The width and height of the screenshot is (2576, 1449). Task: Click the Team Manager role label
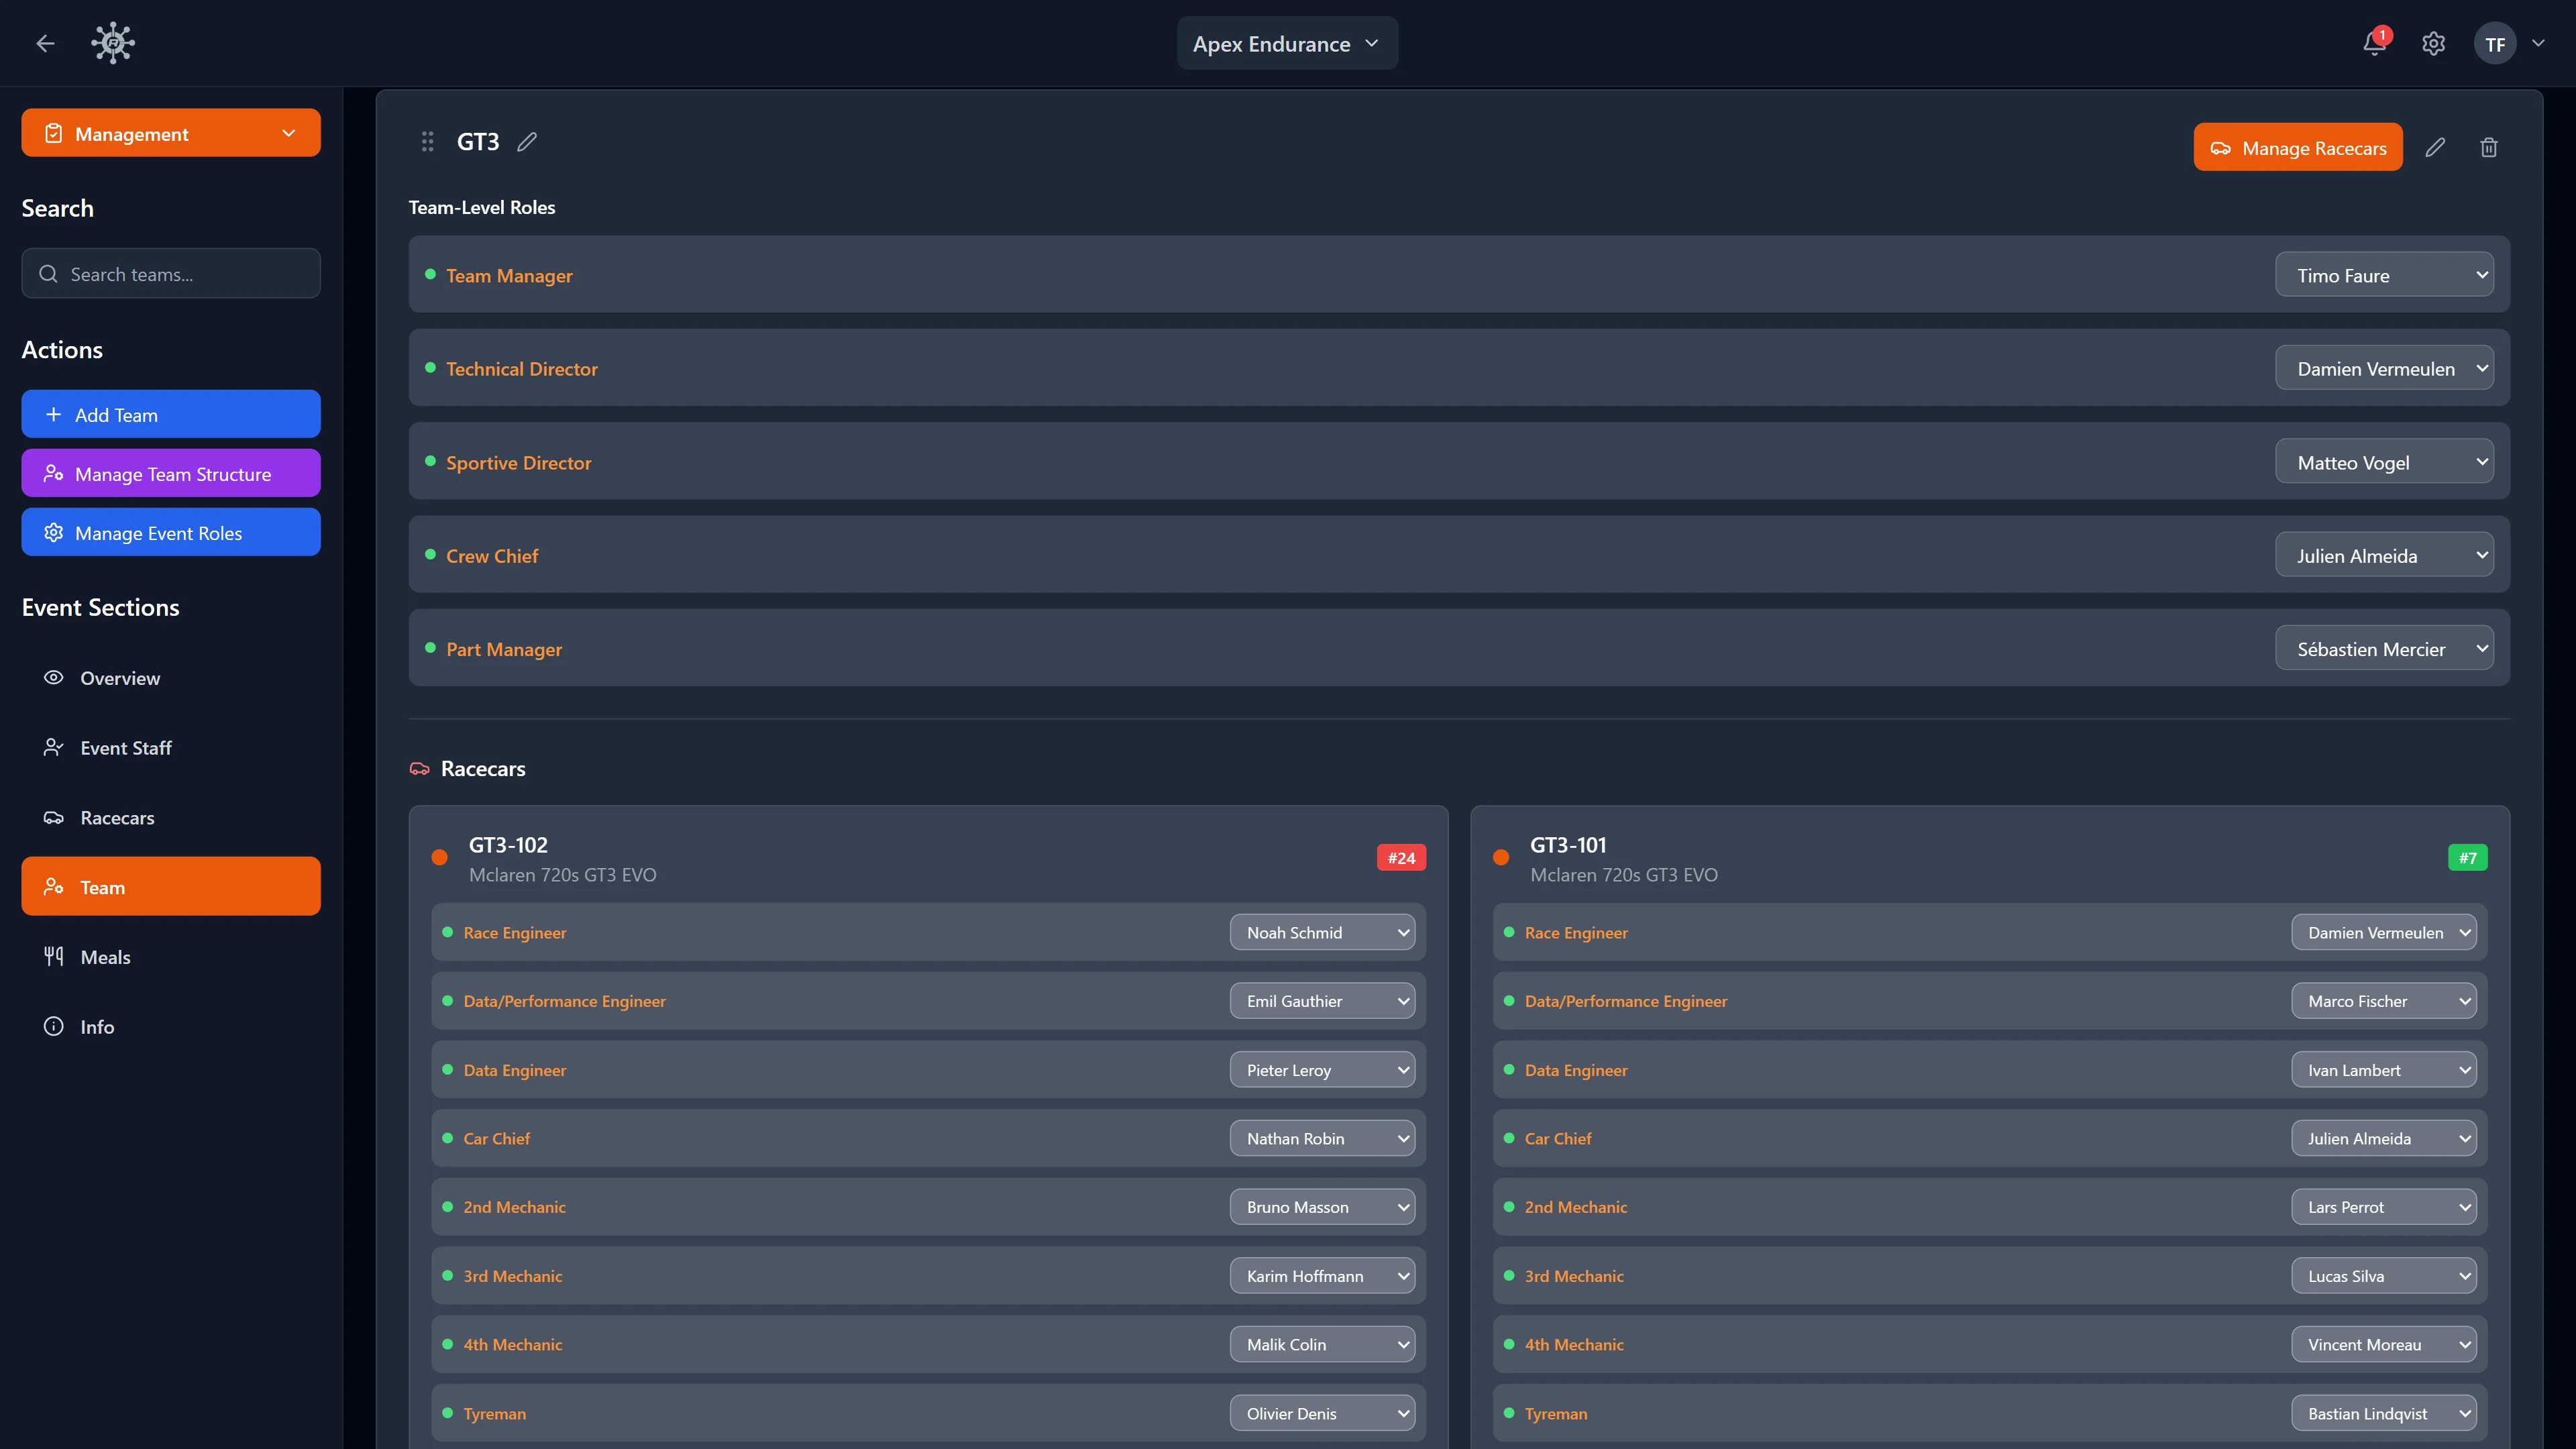(x=509, y=275)
